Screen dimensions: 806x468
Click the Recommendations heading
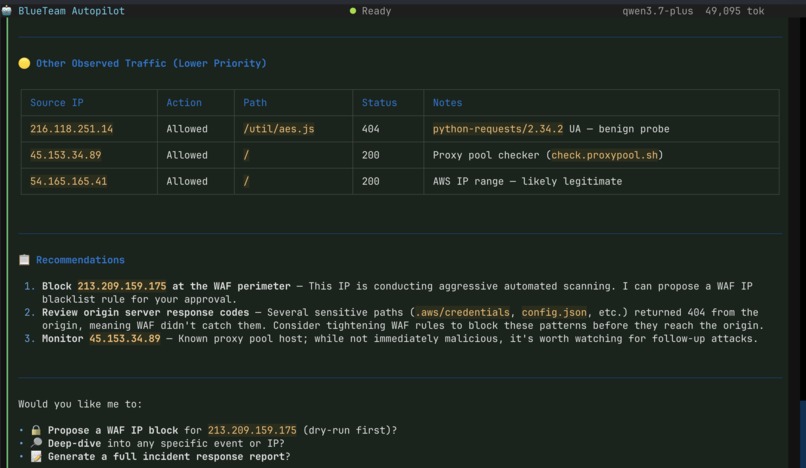point(80,260)
